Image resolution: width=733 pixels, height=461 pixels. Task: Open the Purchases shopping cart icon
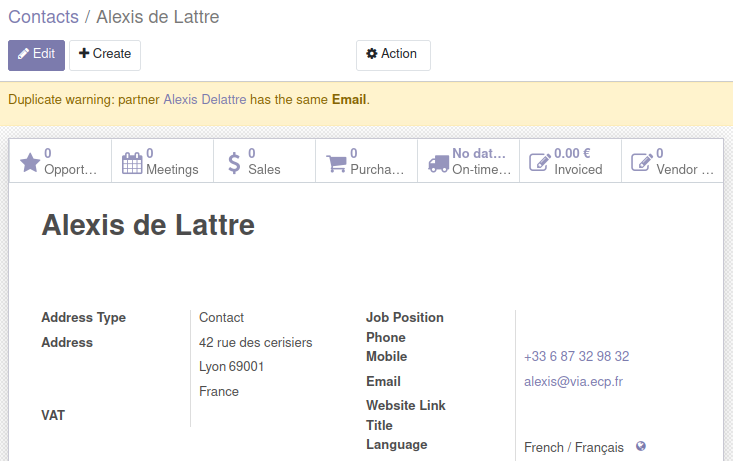(x=336, y=163)
